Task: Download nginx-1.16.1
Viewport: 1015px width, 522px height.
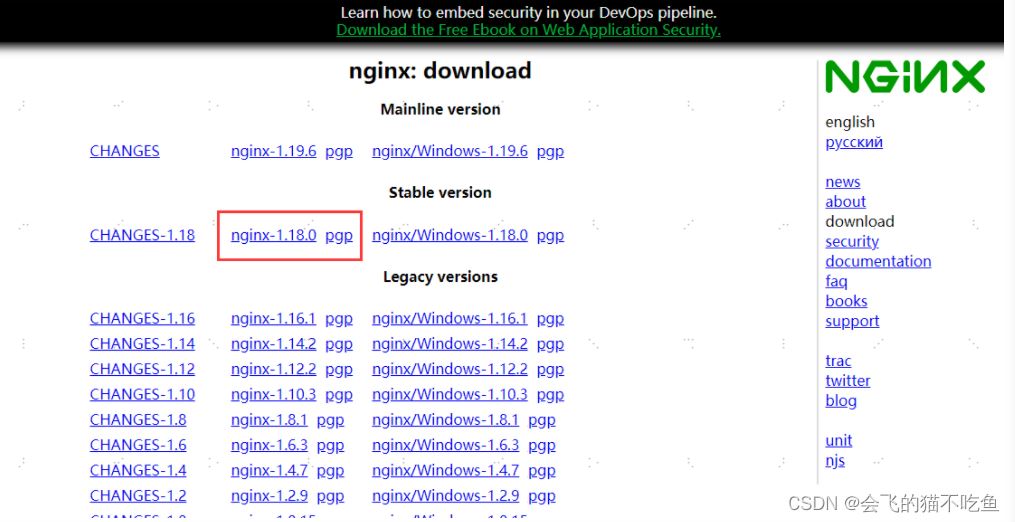Action: coord(273,319)
